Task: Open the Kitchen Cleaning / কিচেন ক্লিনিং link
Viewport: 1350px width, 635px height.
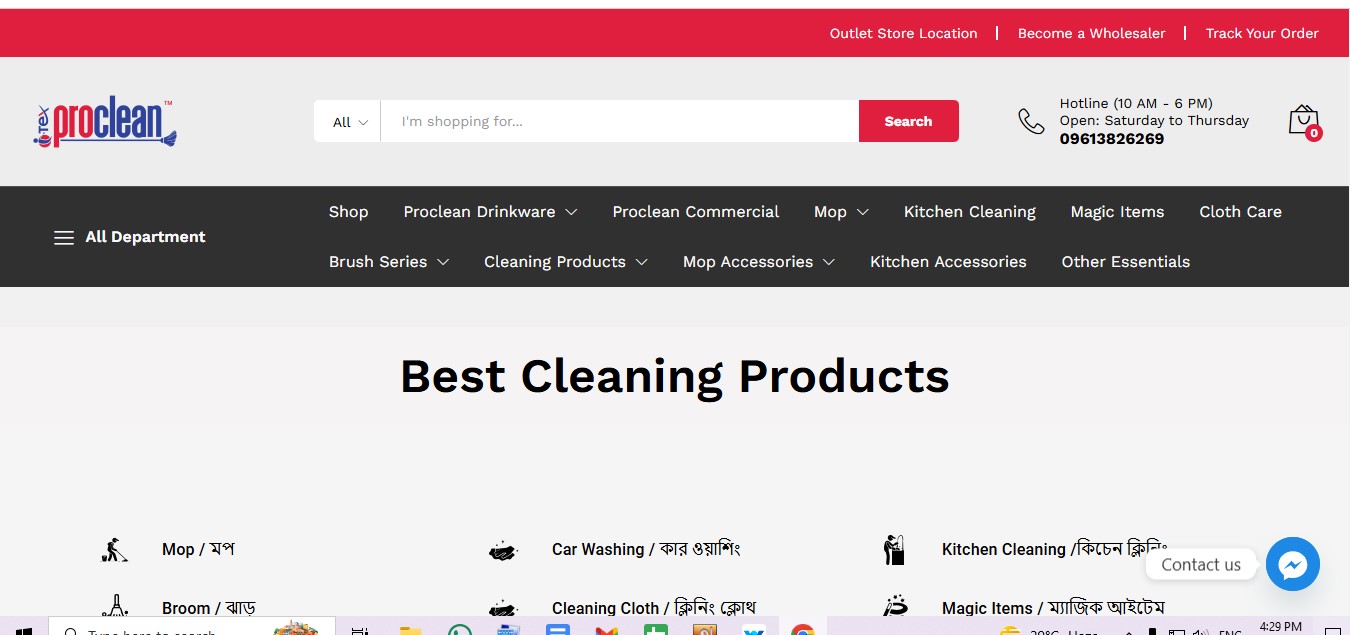Action: pos(1054,549)
